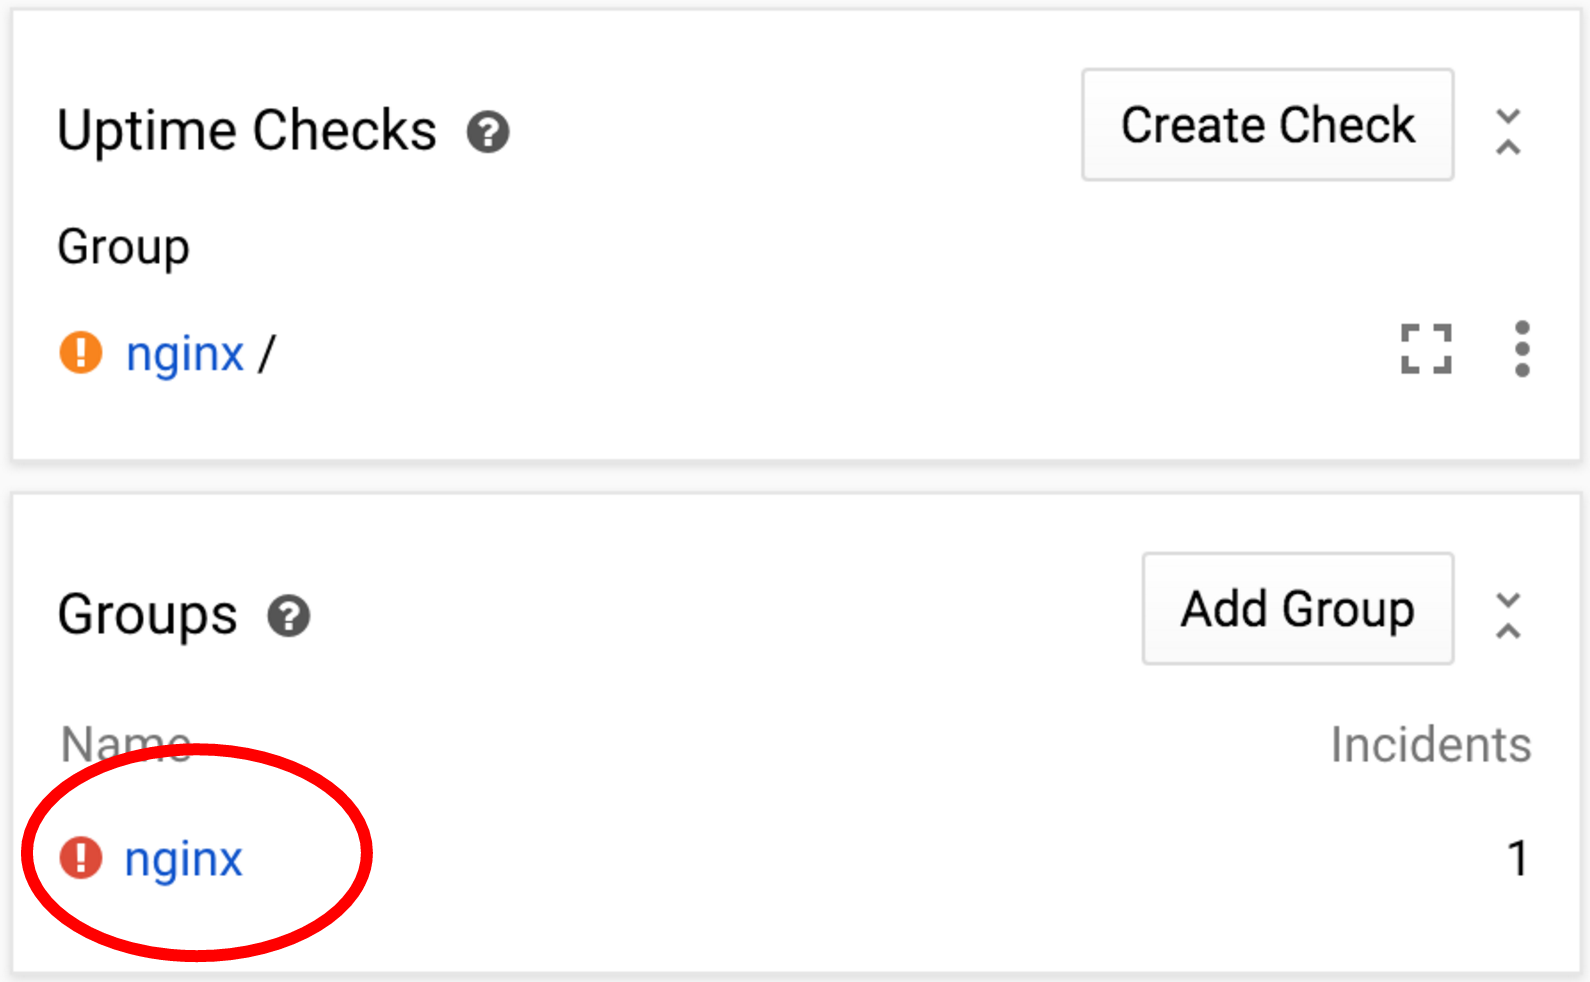Viewport: 1590px width, 982px height.
Task: Click the slash path after nginx check
Action: click(x=266, y=354)
